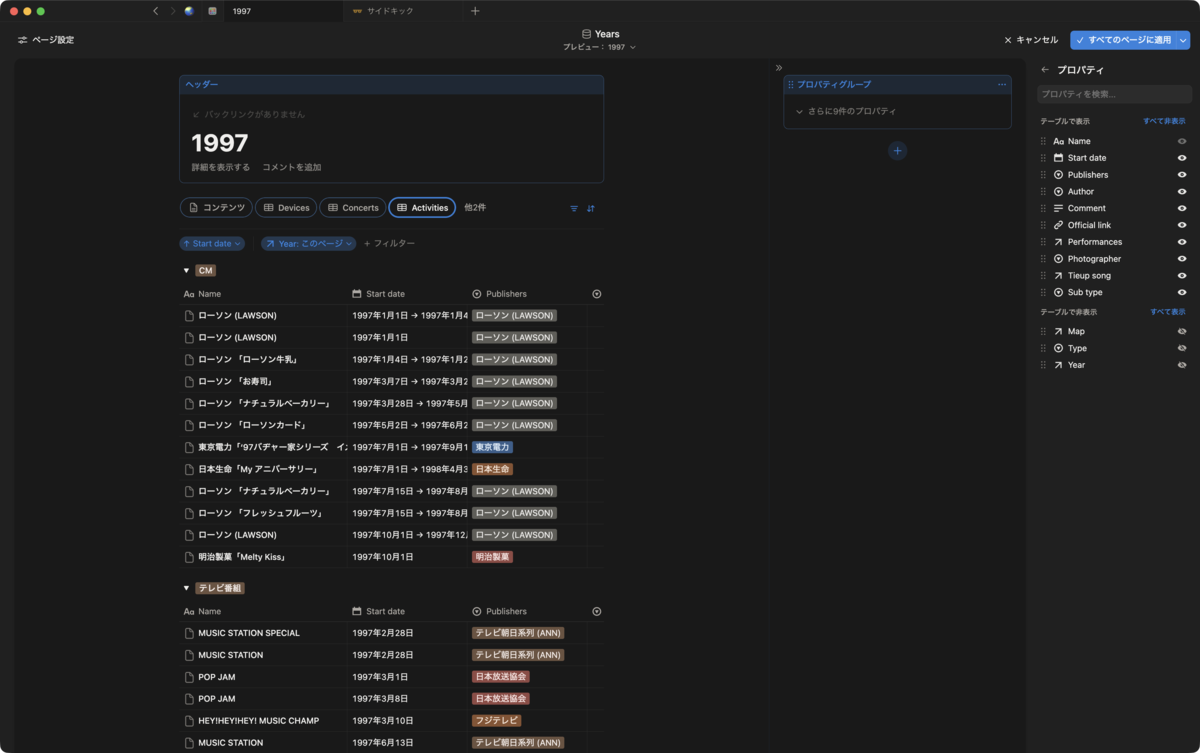Hide the Official link property
Image resolution: width=1200 pixels, height=753 pixels.
pyautogui.click(x=1182, y=225)
